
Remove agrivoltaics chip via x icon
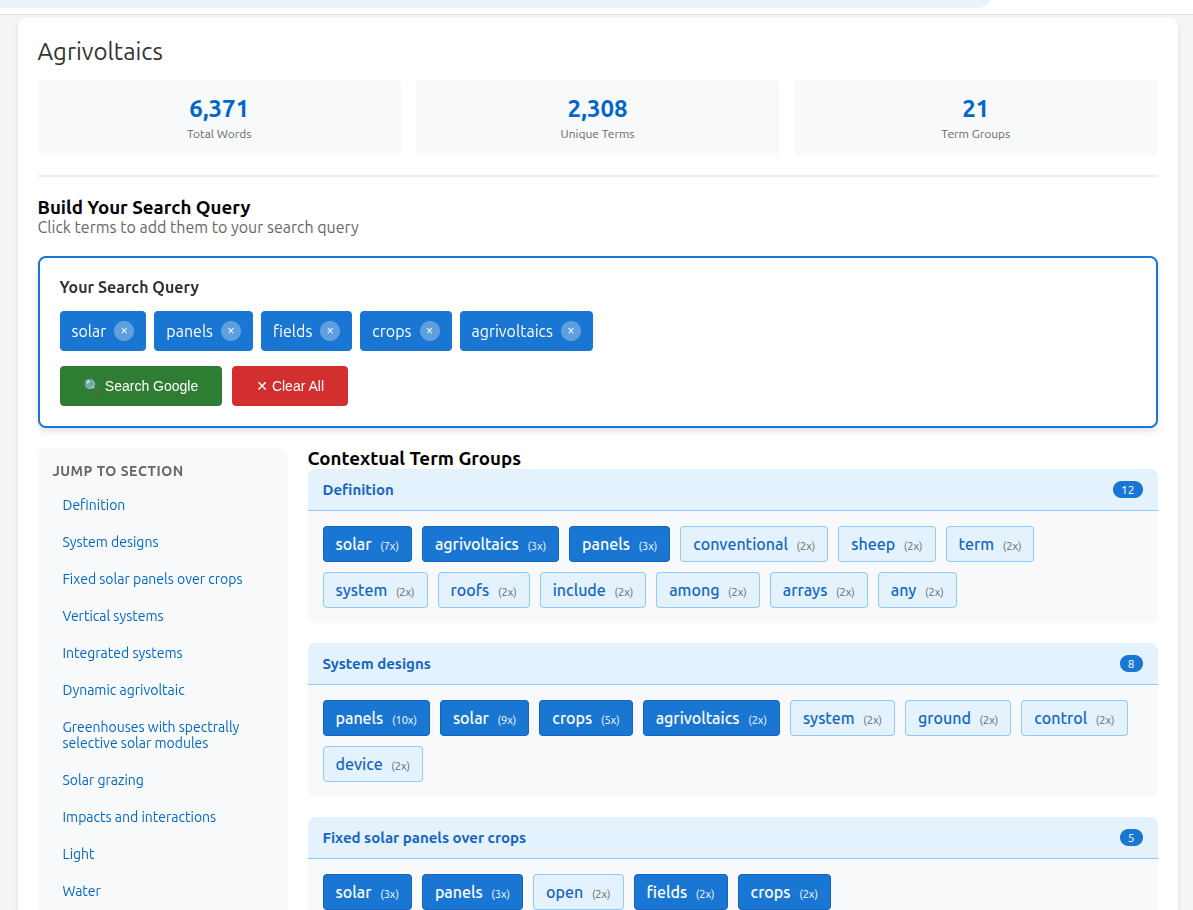point(571,331)
